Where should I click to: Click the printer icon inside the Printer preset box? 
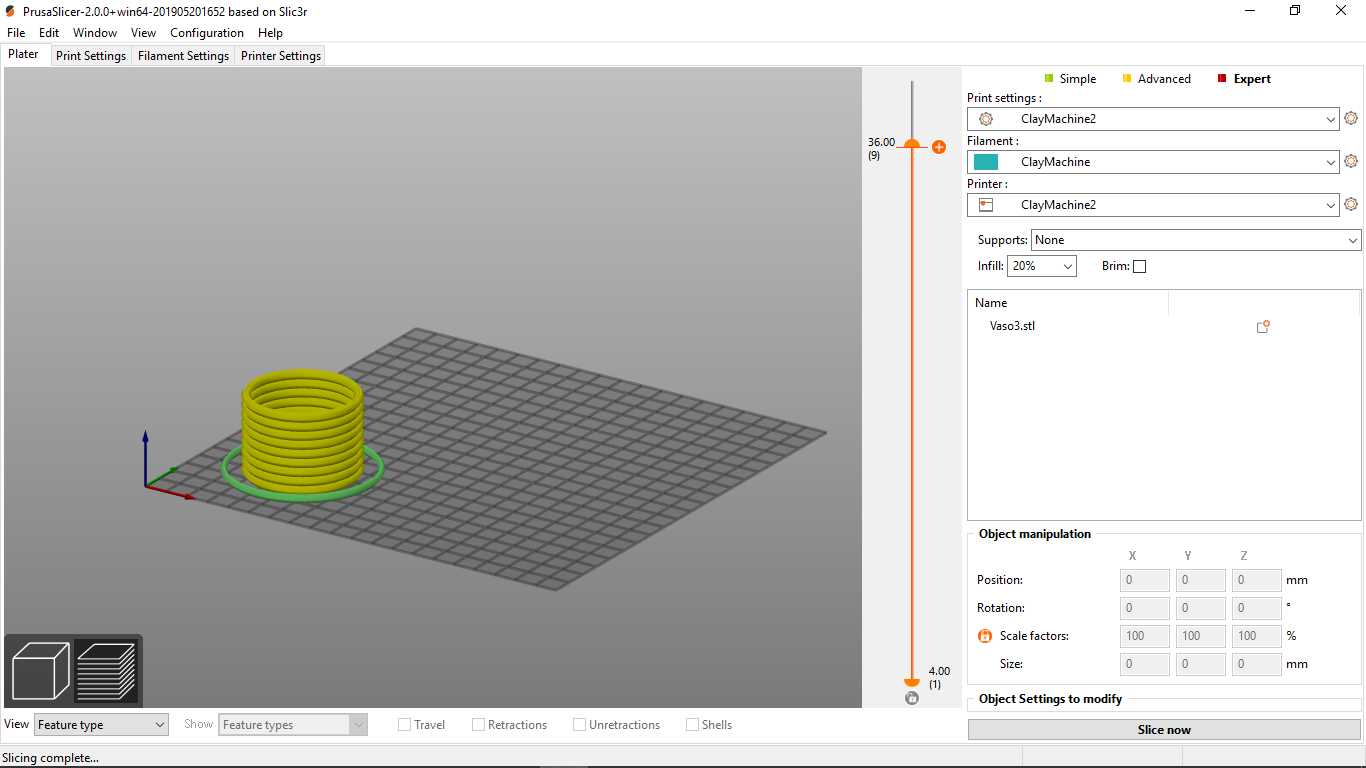coord(986,205)
